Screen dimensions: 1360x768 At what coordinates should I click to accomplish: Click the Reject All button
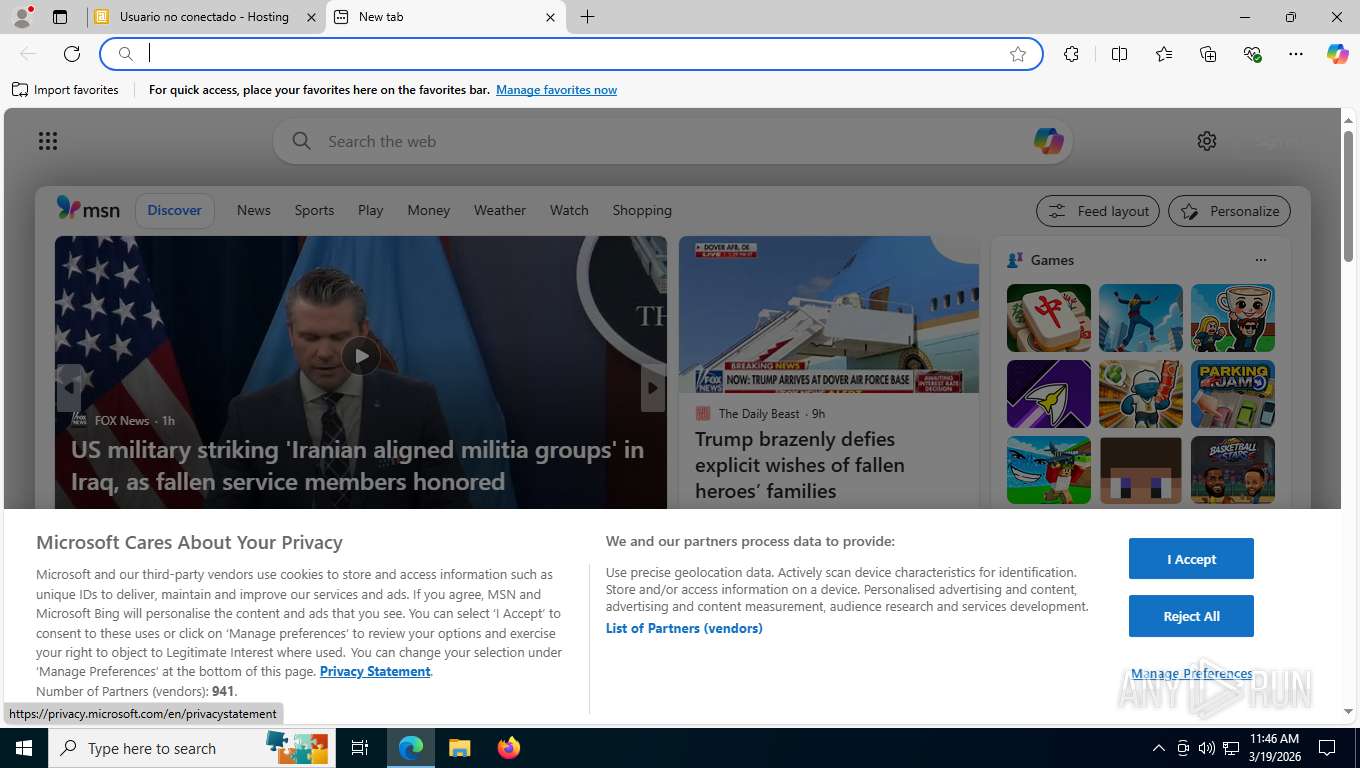click(x=1191, y=616)
